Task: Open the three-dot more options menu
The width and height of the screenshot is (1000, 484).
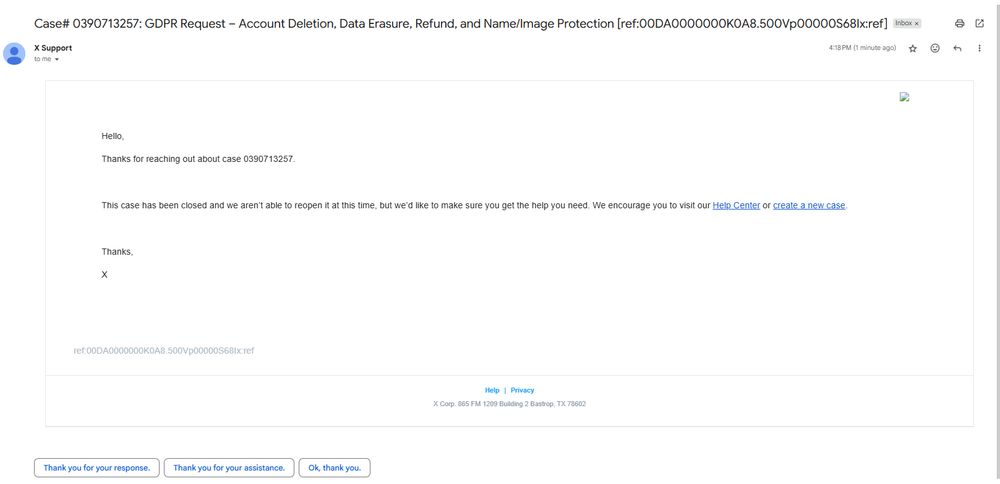Action: click(980, 48)
